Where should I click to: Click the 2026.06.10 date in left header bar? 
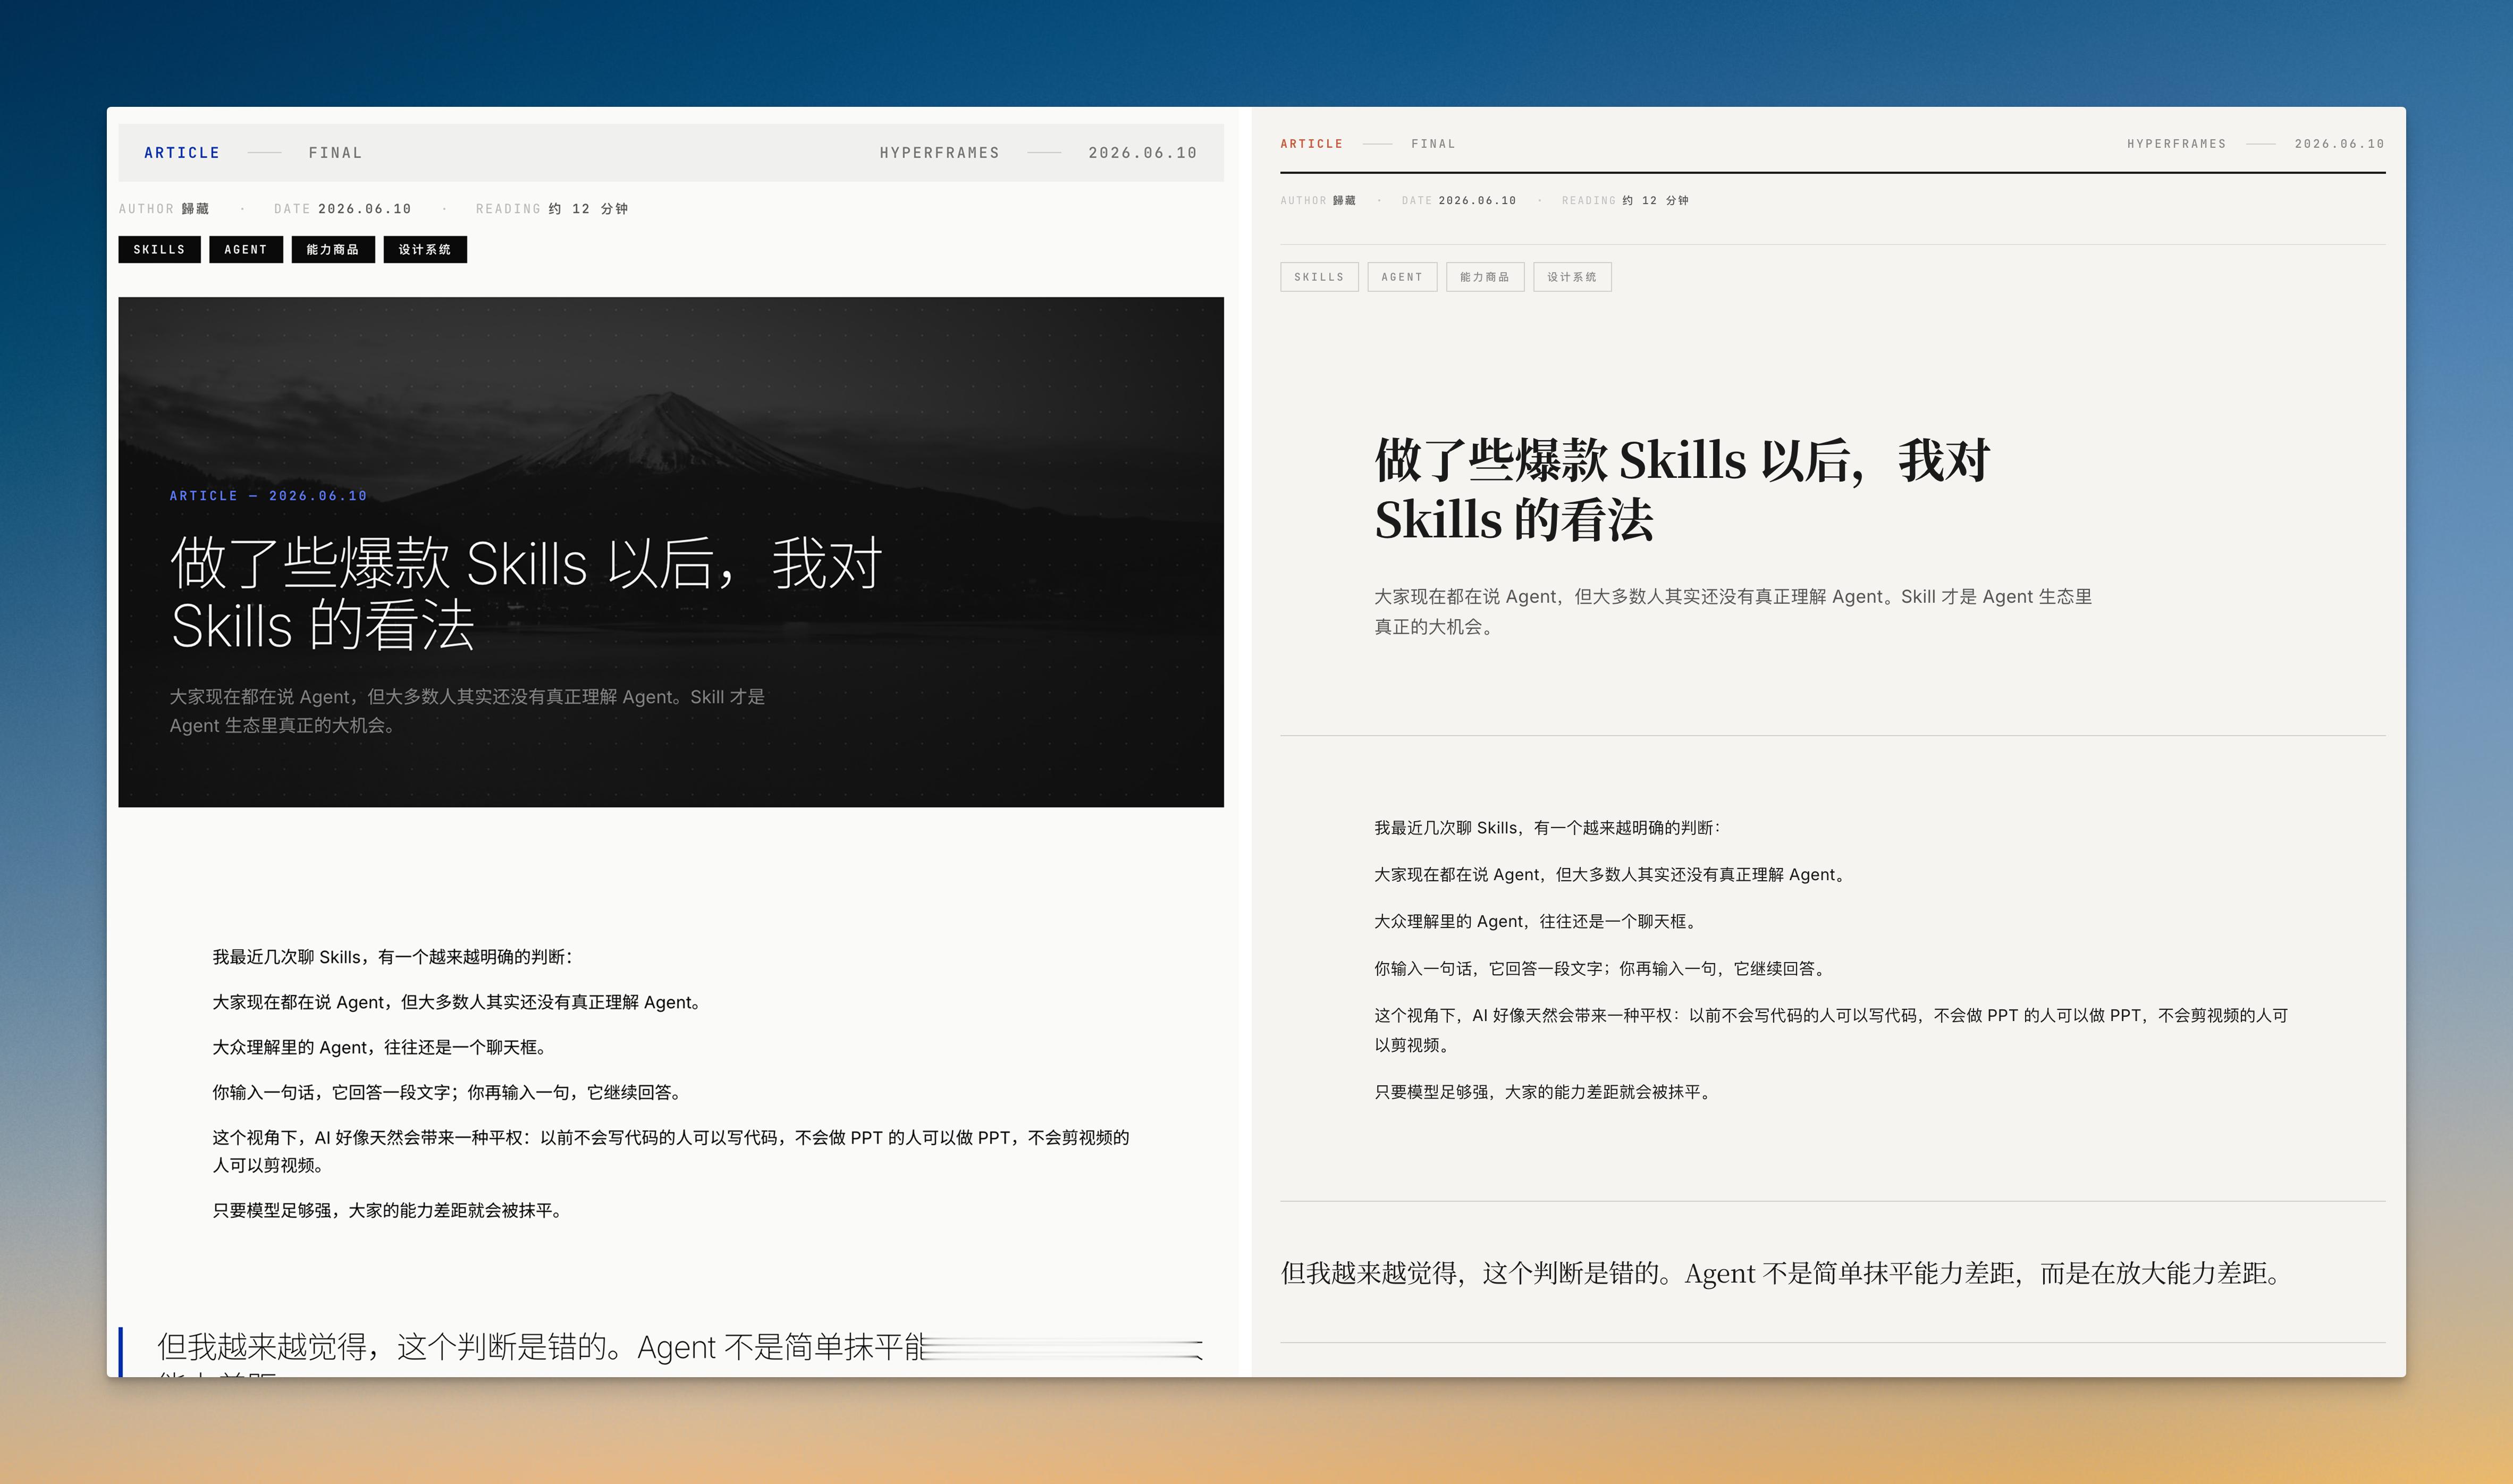pos(1142,153)
